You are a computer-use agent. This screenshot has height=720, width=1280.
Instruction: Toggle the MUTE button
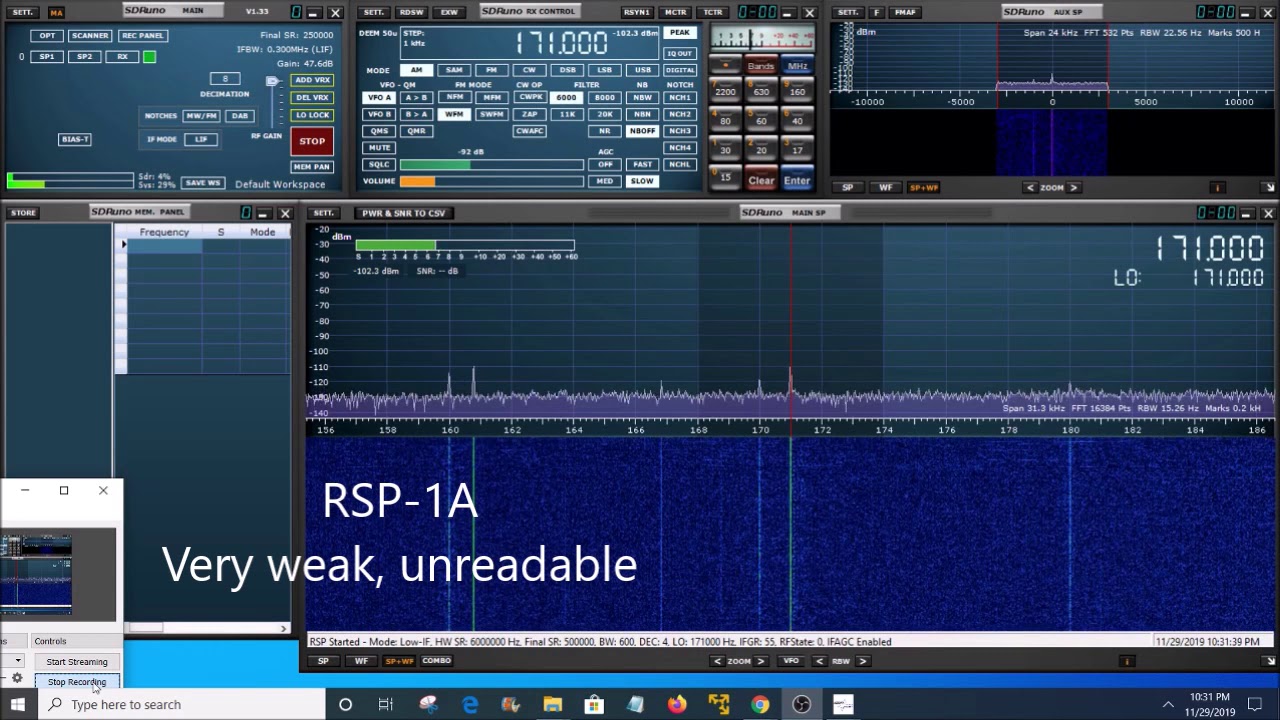(x=379, y=148)
